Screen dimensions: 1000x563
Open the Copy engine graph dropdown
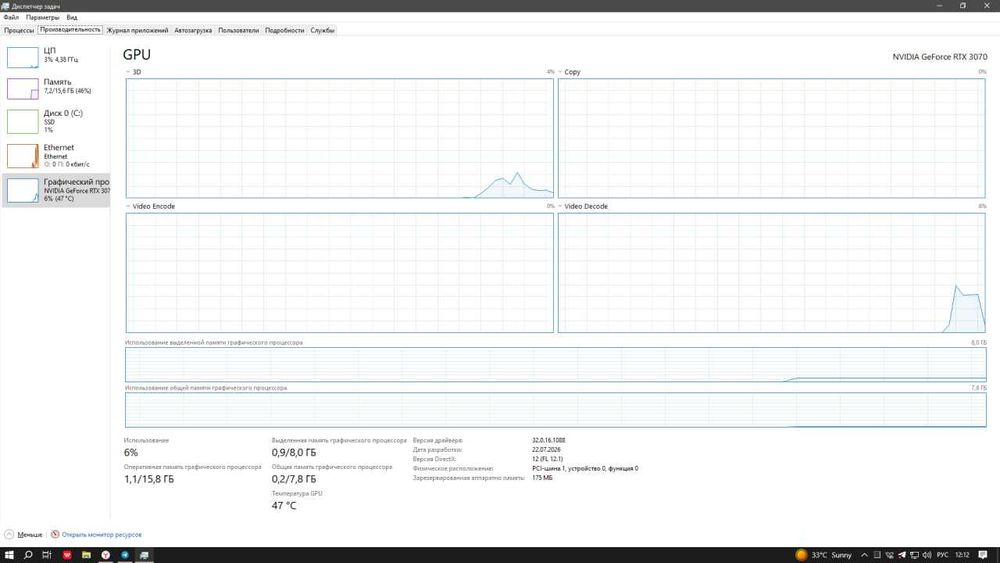click(x=560, y=72)
